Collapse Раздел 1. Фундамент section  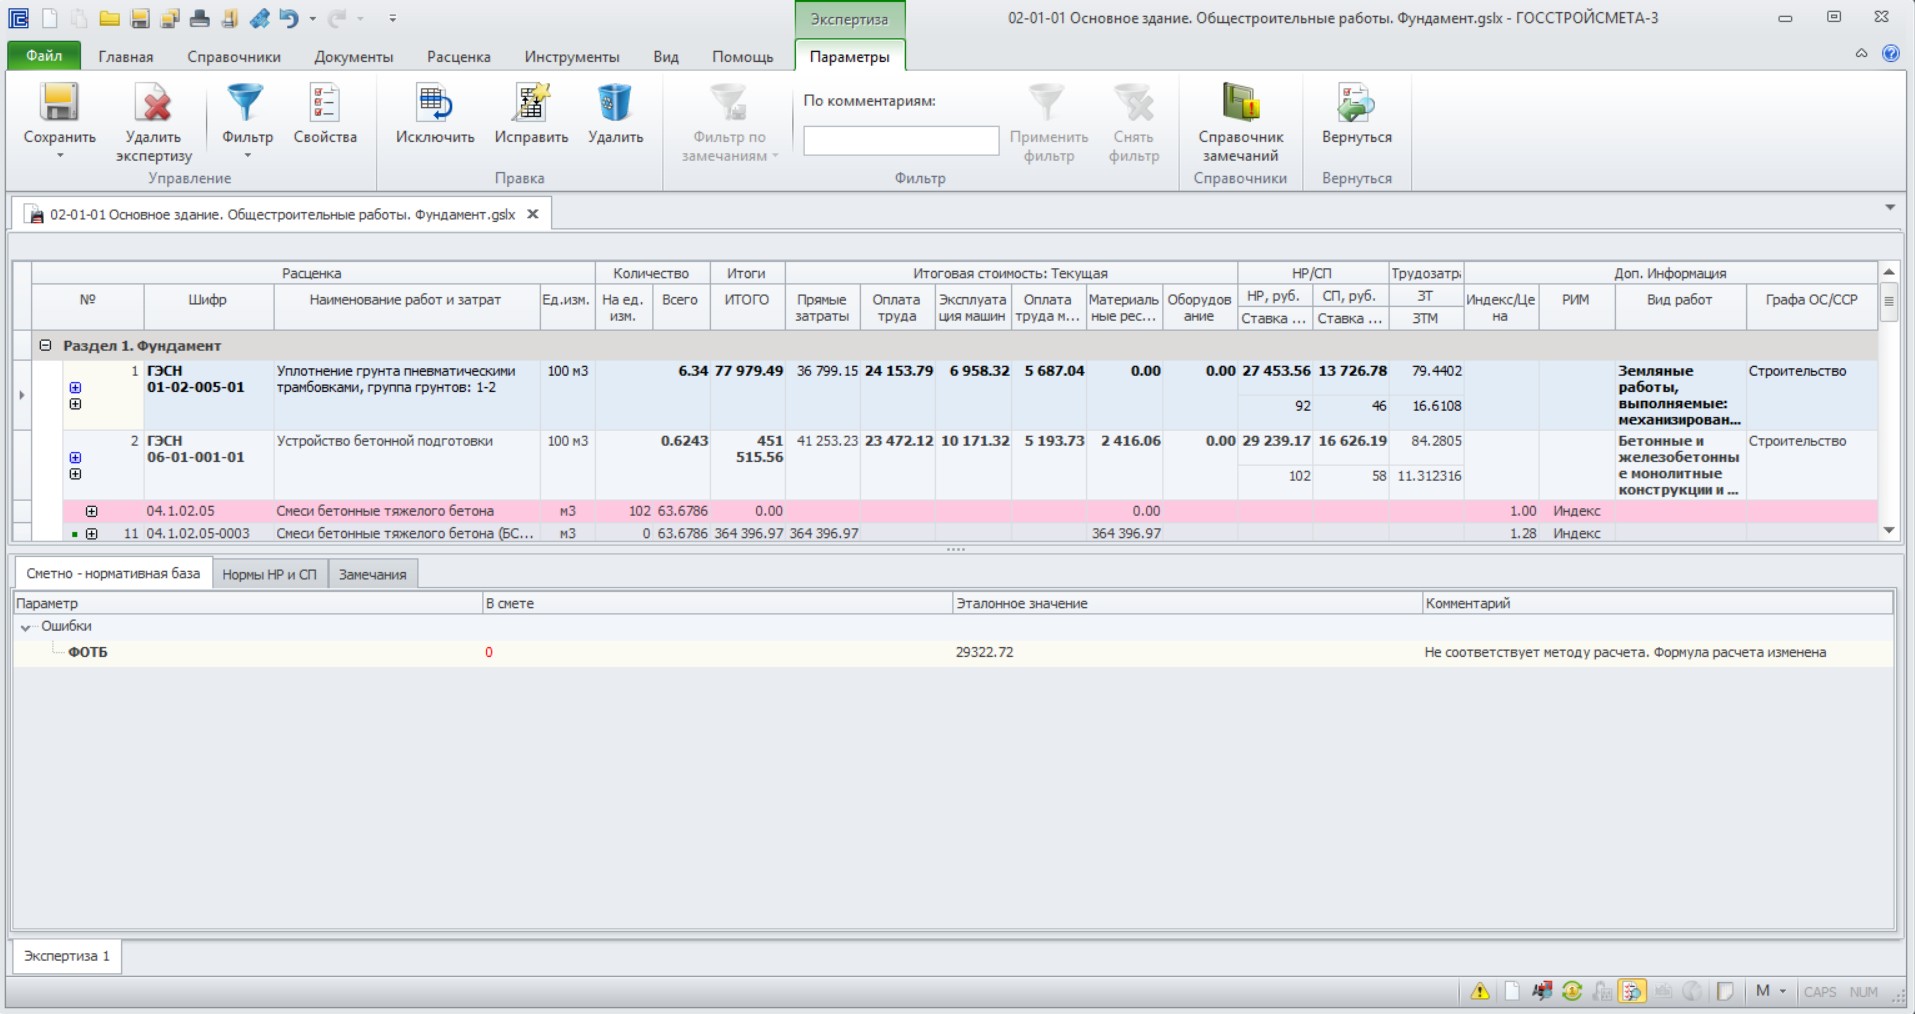[45, 345]
